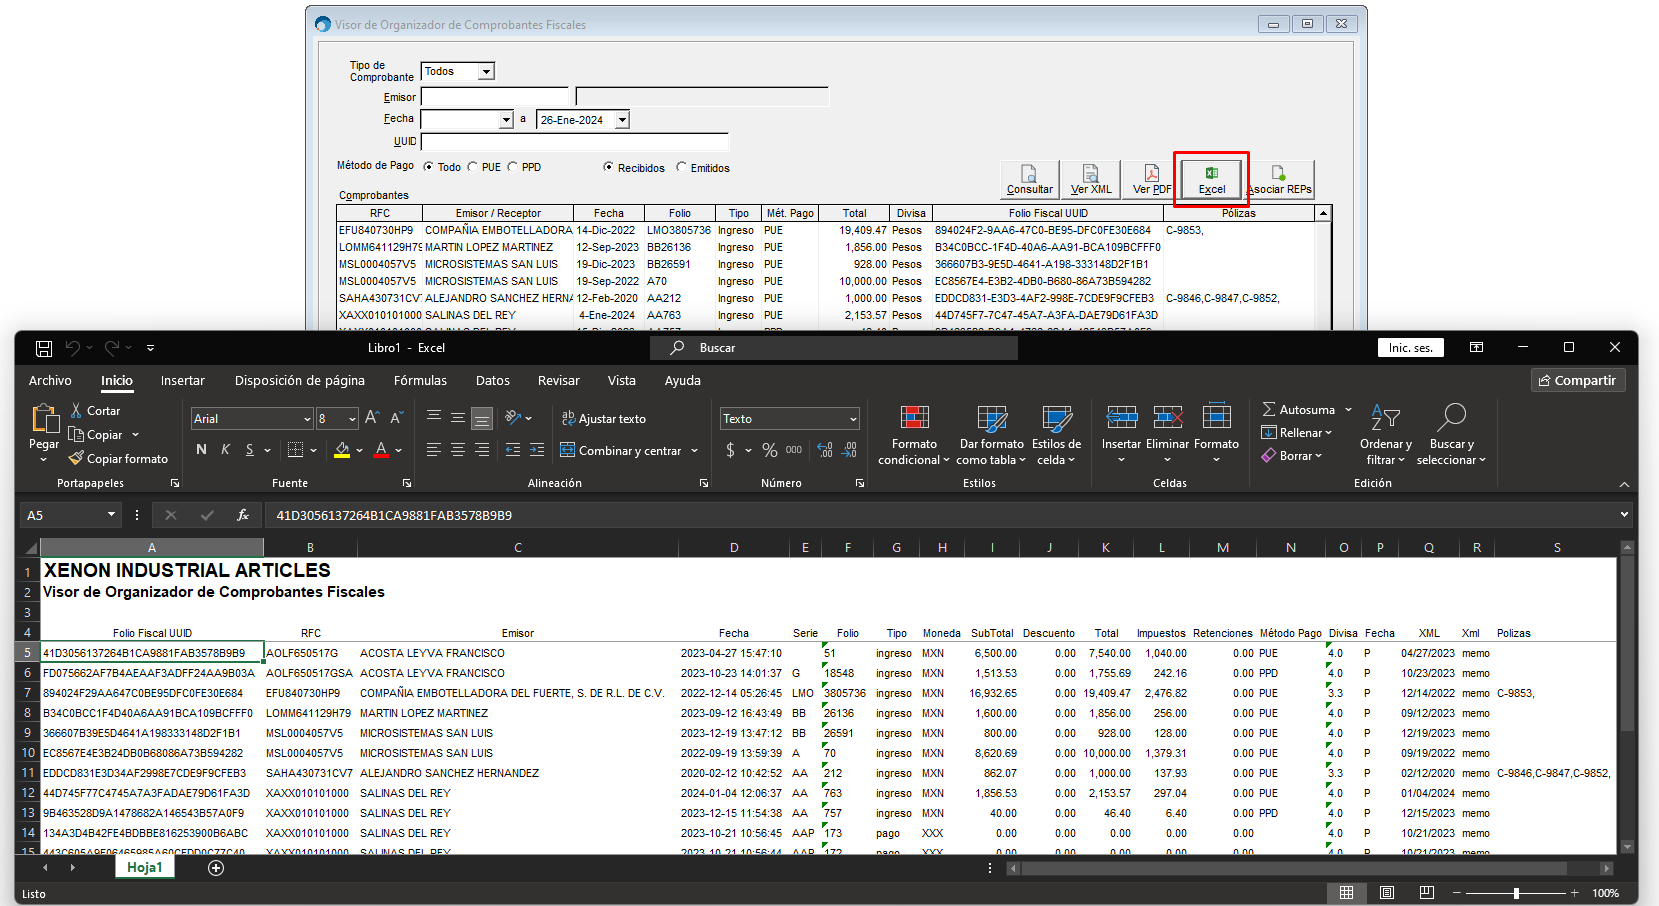This screenshot has width=1659, height=906.
Task: Open Ordenar y filtrar menu
Action: click(1385, 435)
